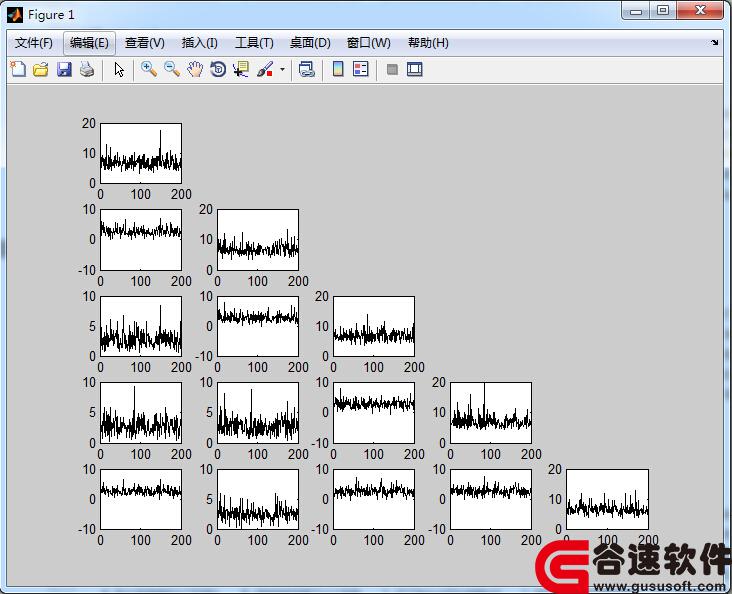Select the second subplot in bottom row
This screenshot has height=594, width=732.
click(258, 499)
